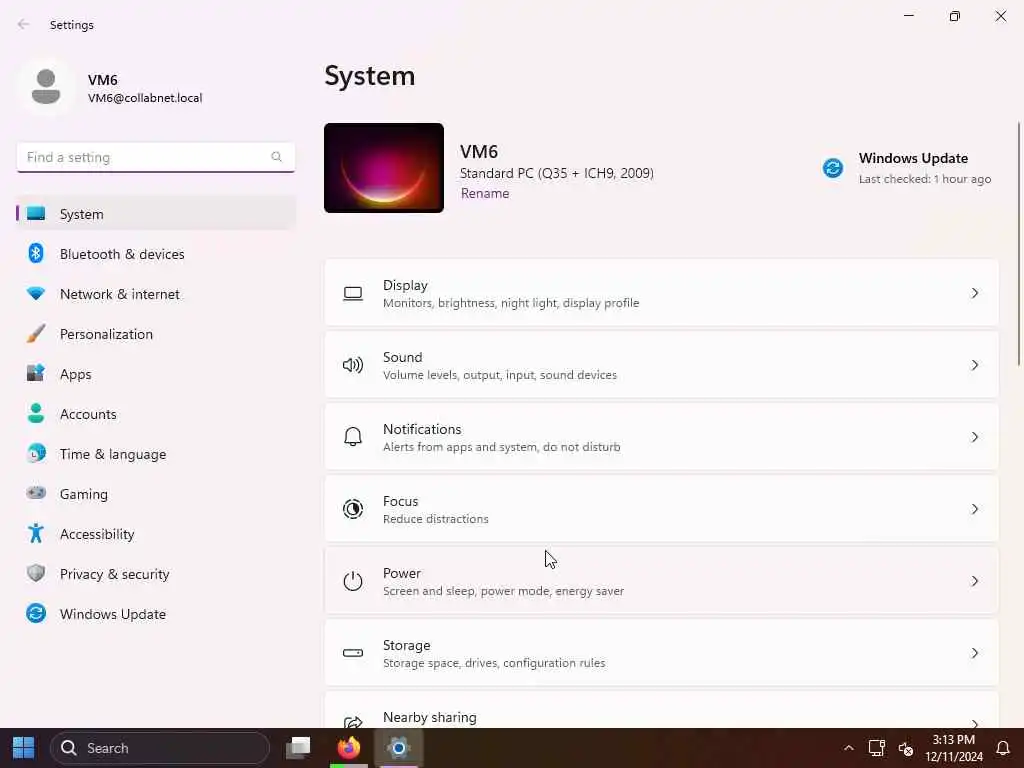Click 'Reduce distractions' description
The width and height of the screenshot is (1024, 768).
coord(436,519)
